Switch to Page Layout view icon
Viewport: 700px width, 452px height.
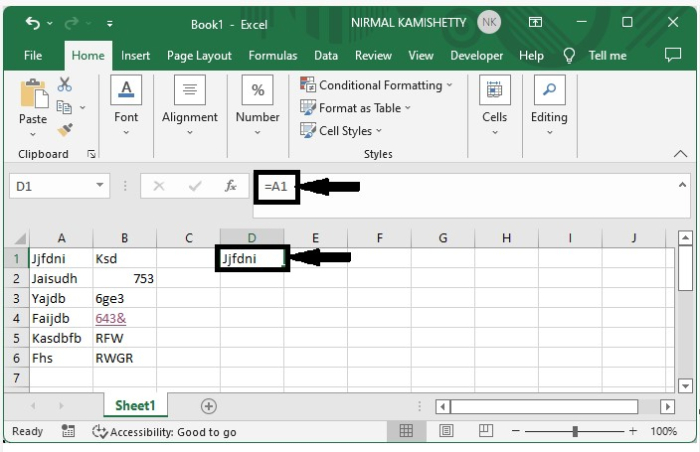pyautogui.click(x=446, y=431)
